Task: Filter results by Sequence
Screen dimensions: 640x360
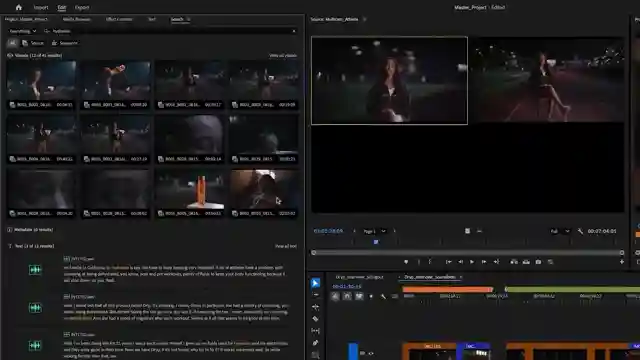Action: [64, 43]
